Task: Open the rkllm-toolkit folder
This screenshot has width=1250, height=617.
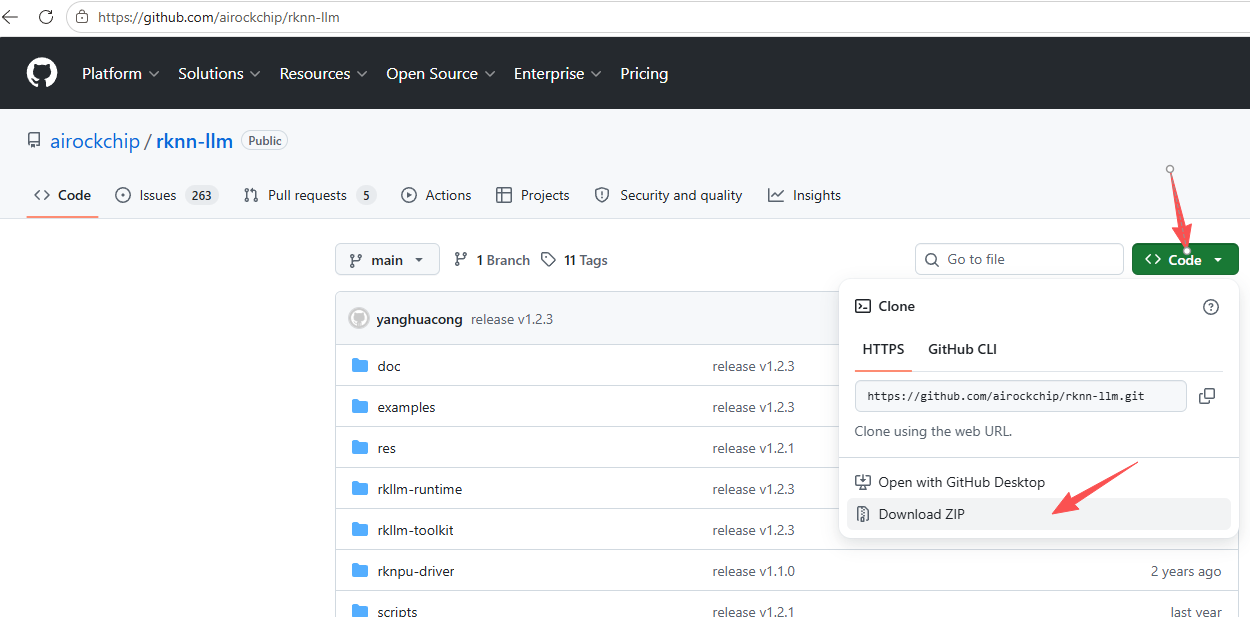Action: (415, 530)
